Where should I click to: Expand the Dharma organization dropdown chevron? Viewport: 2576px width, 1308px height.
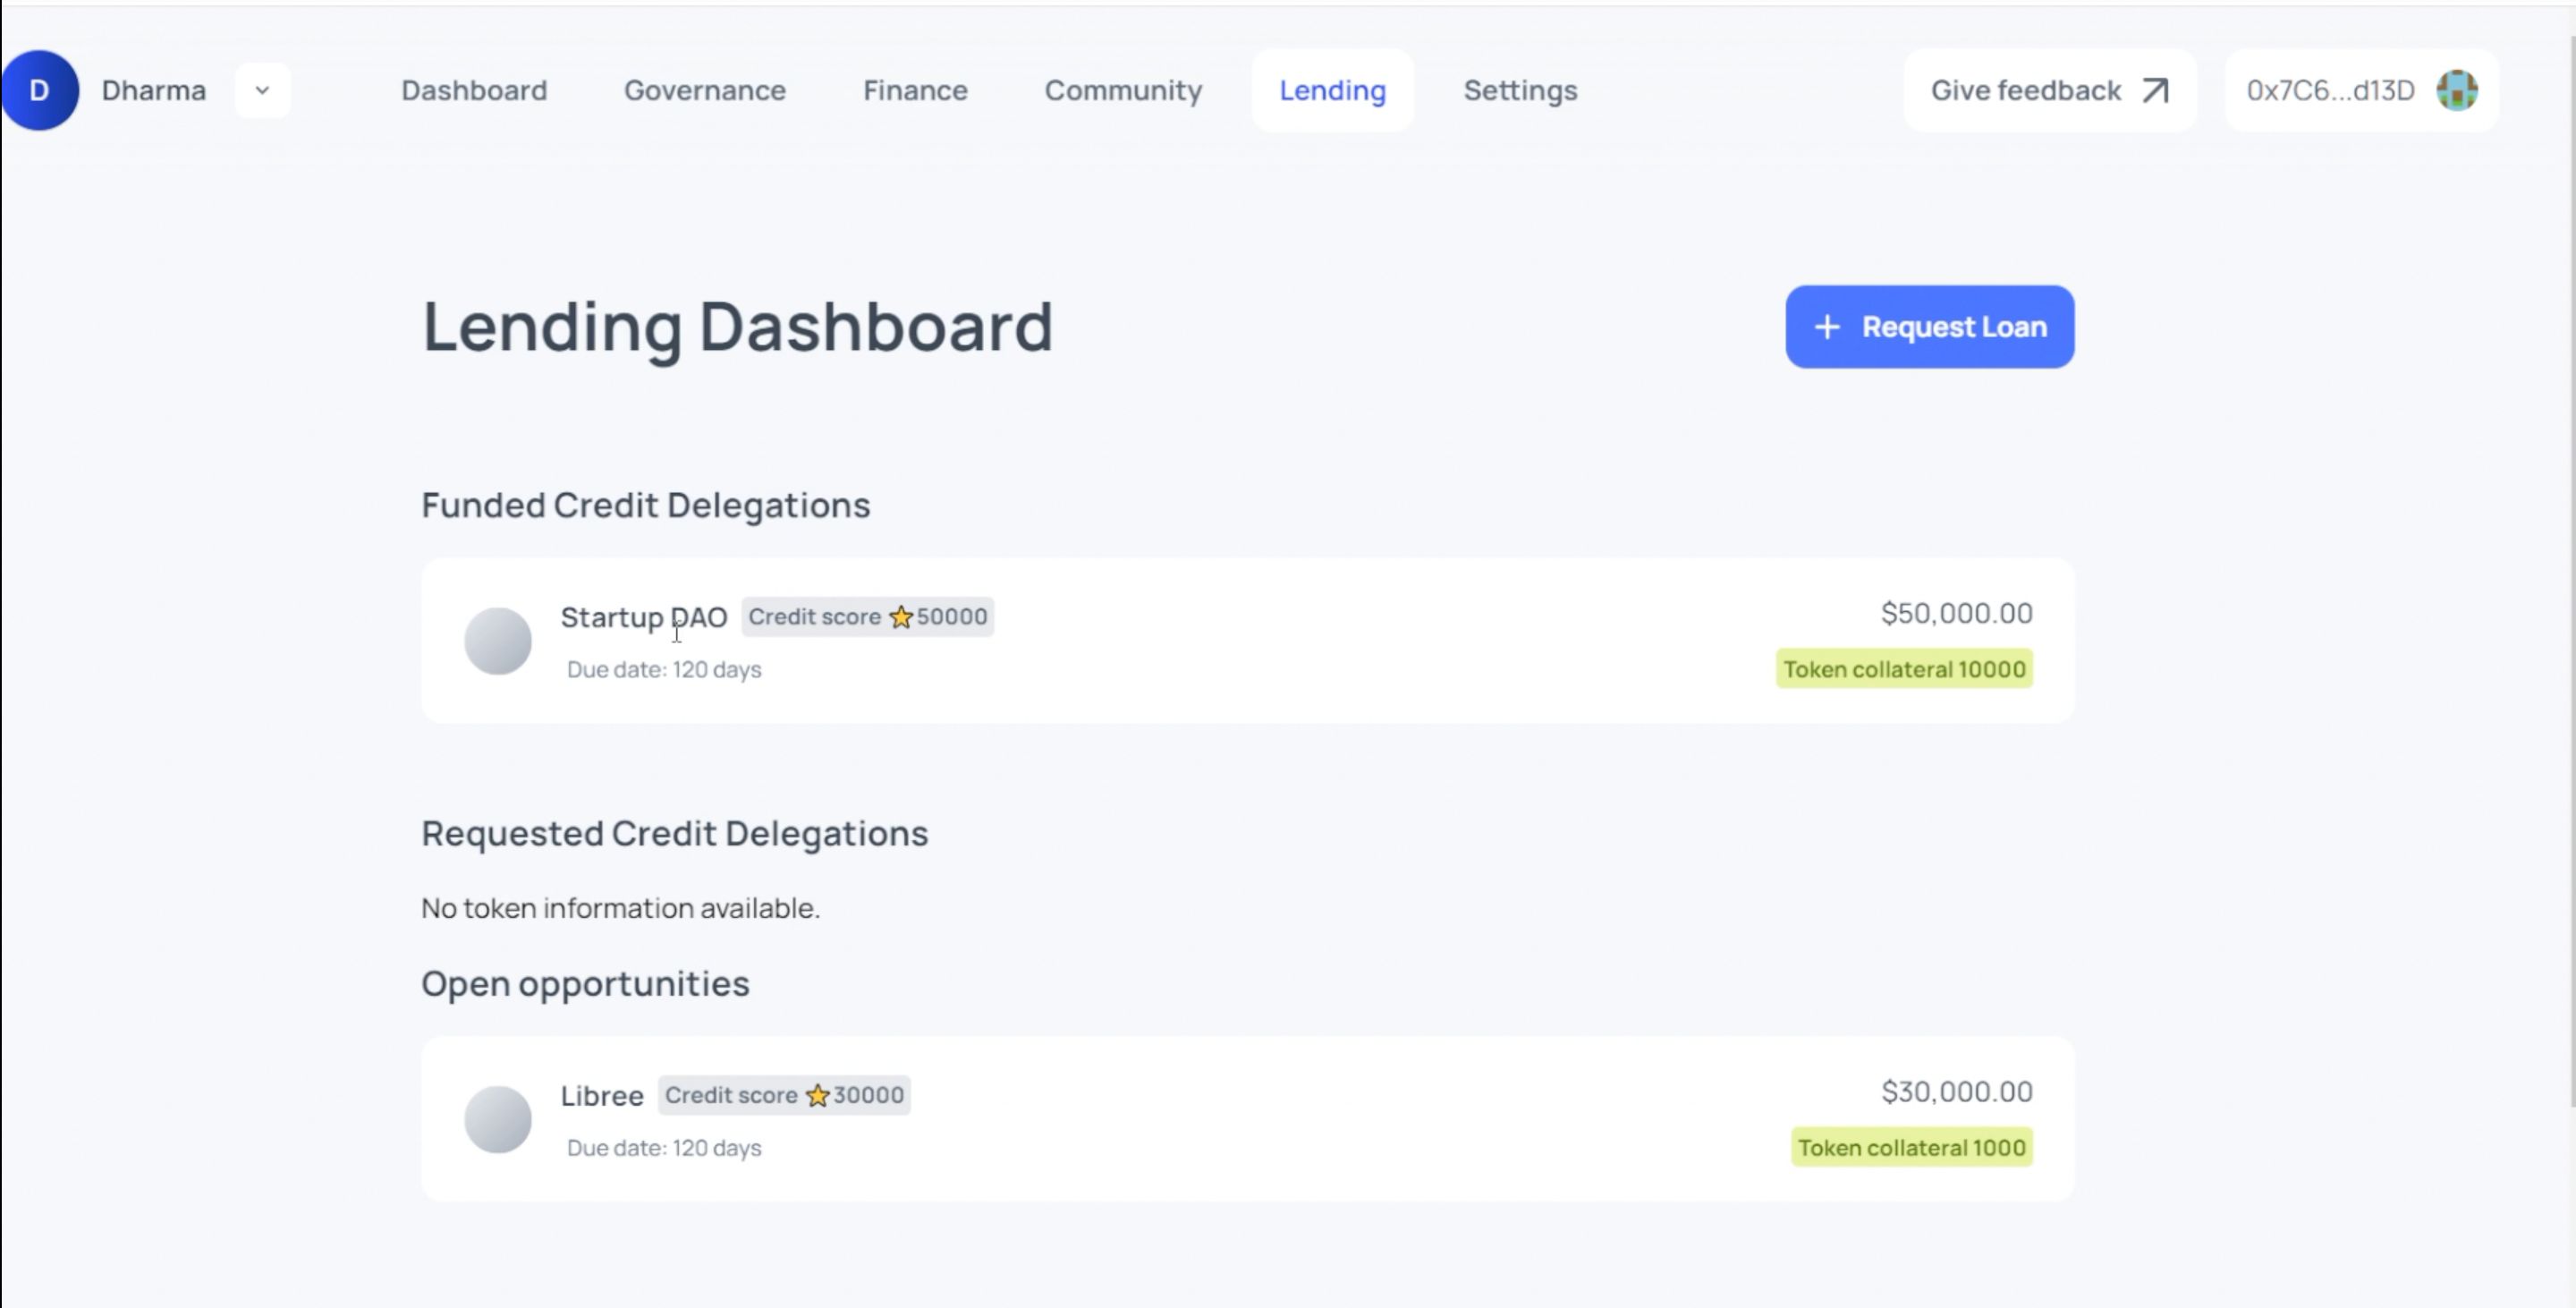tap(262, 90)
